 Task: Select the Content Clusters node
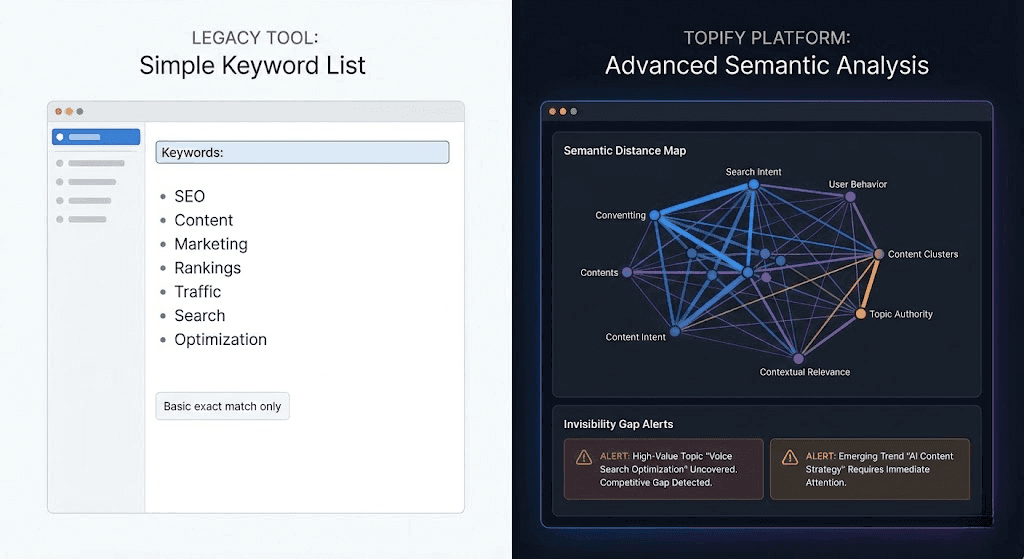click(x=879, y=254)
